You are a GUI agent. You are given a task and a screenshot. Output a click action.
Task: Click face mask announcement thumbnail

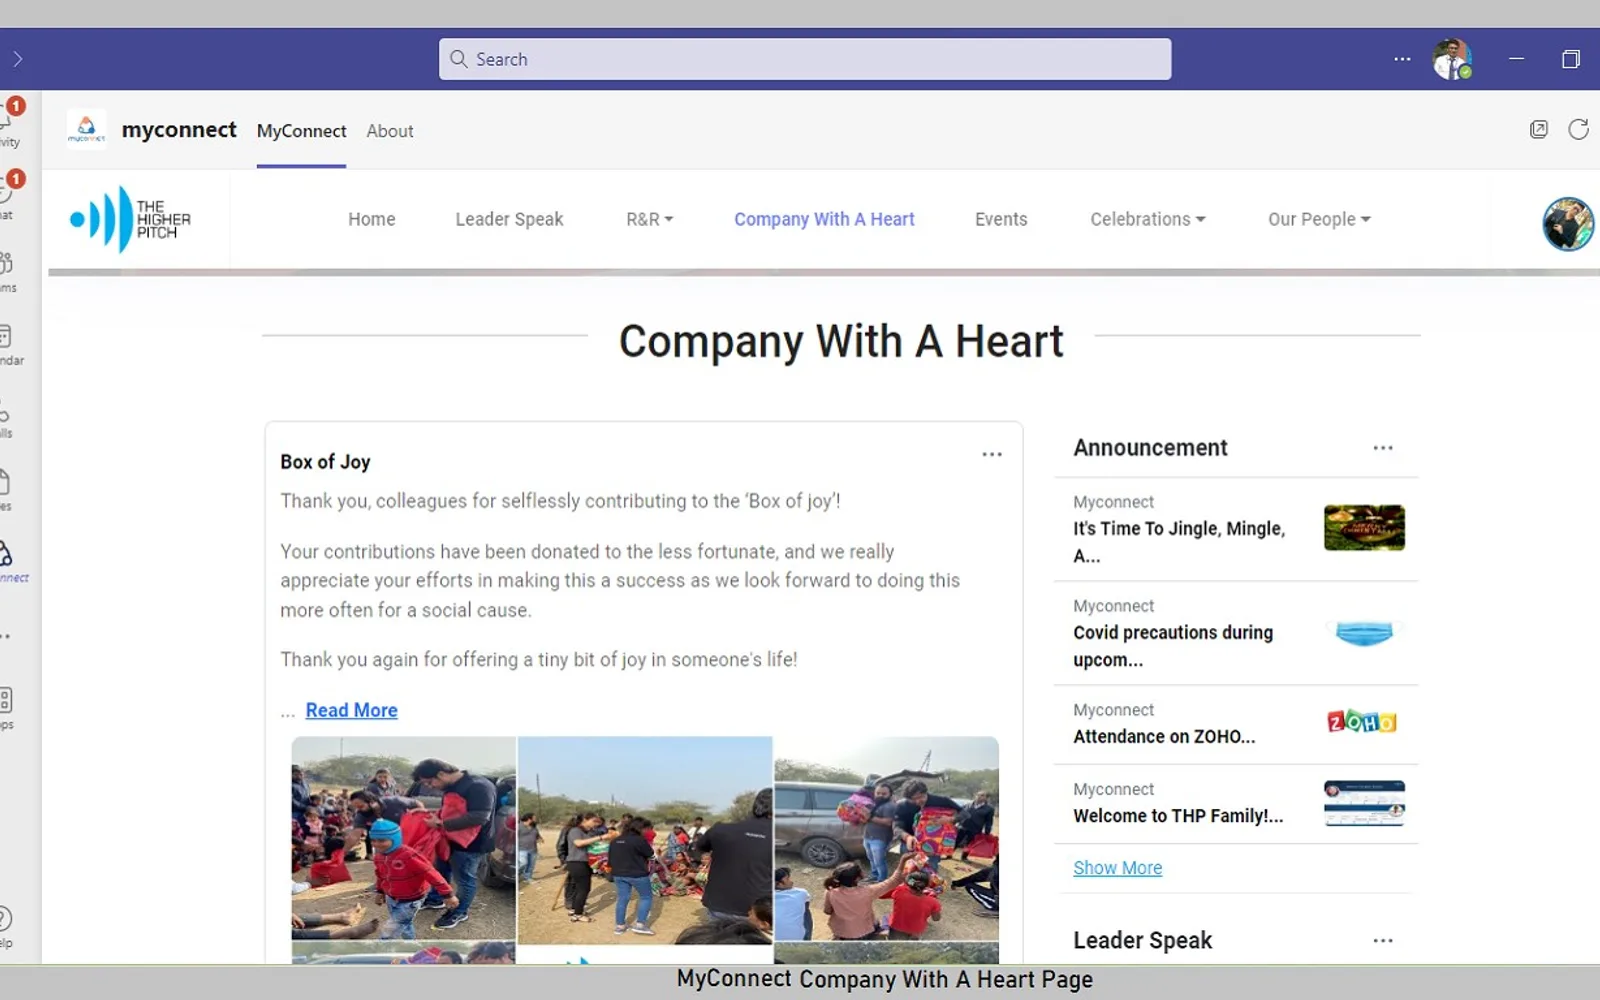pyautogui.click(x=1364, y=633)
